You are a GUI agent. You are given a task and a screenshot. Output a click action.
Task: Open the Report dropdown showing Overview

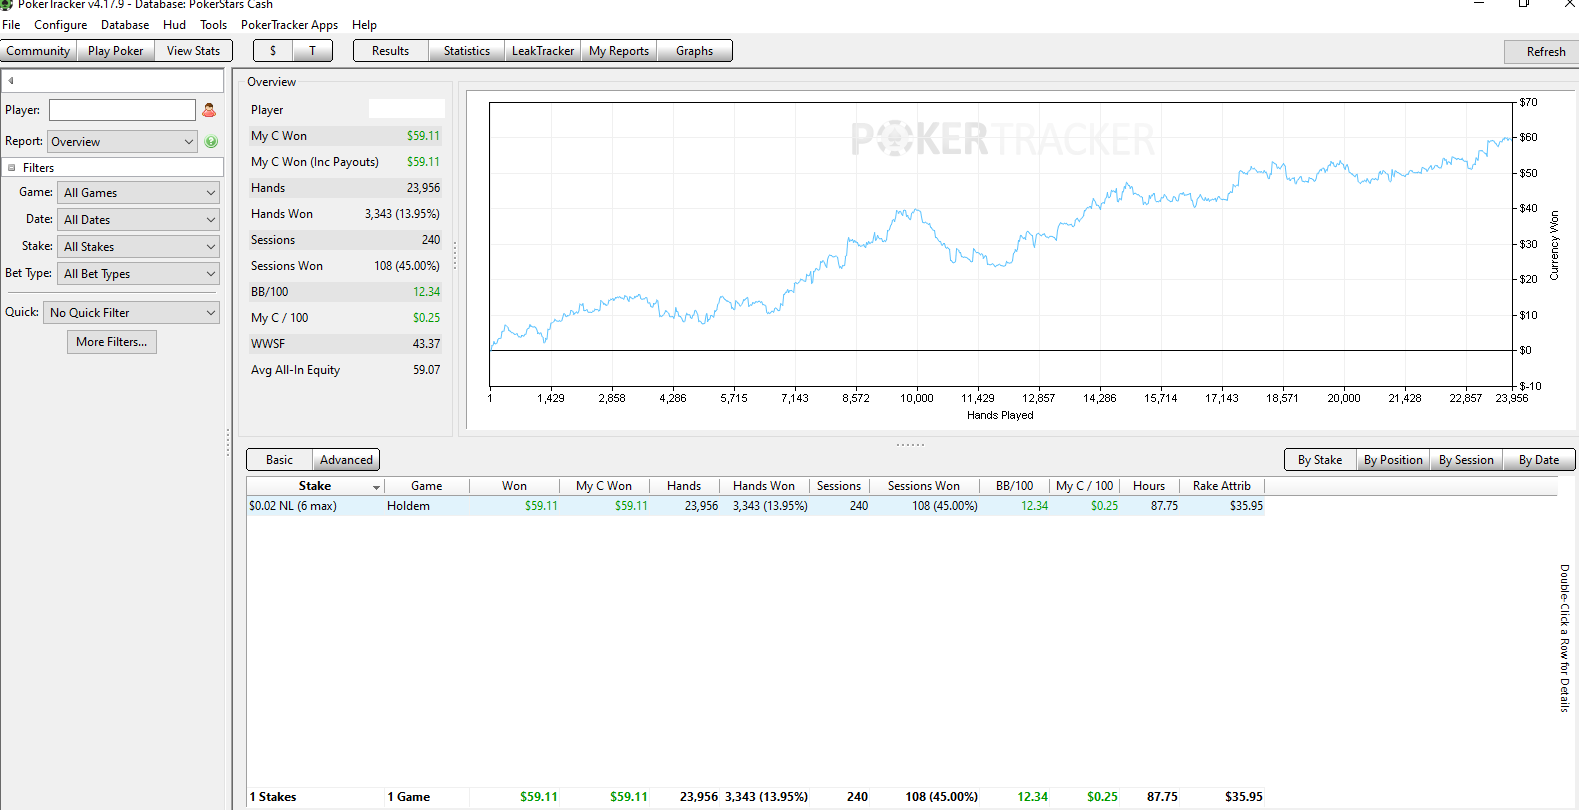[123, 142]
